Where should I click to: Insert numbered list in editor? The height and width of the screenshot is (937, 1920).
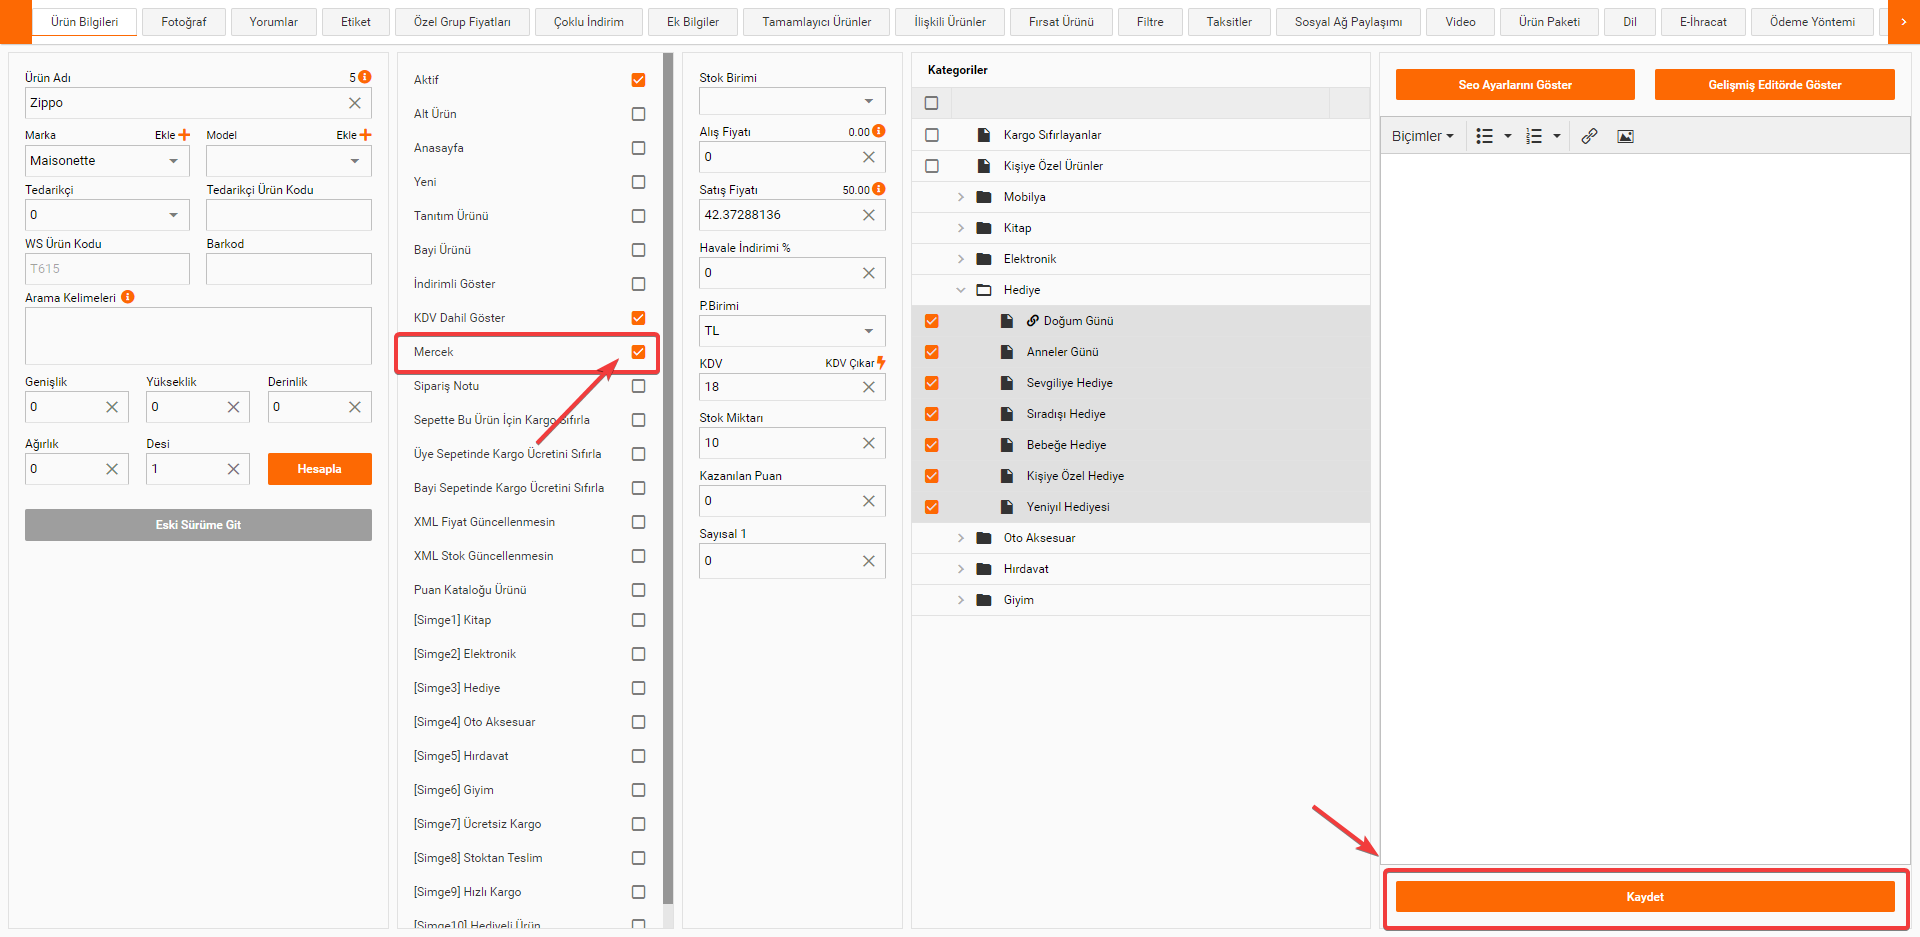coord(1534,136)
